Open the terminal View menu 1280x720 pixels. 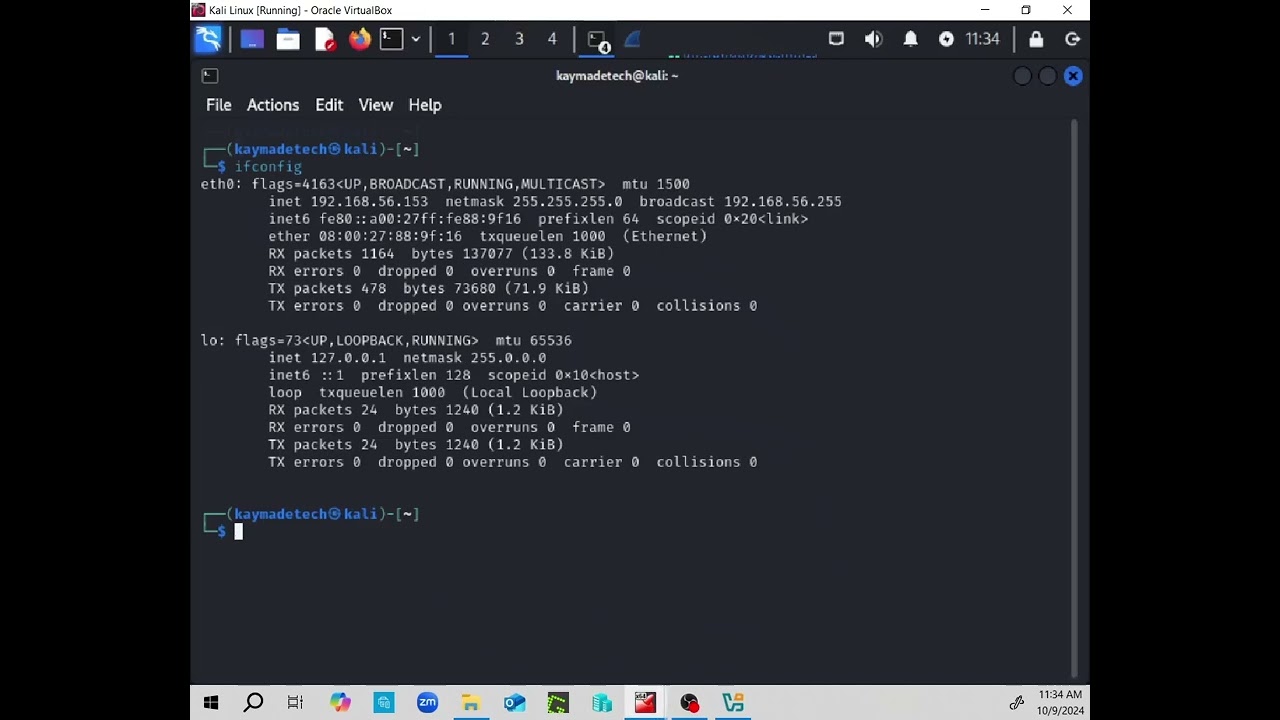pyautogui.click(x=376, y=105)
